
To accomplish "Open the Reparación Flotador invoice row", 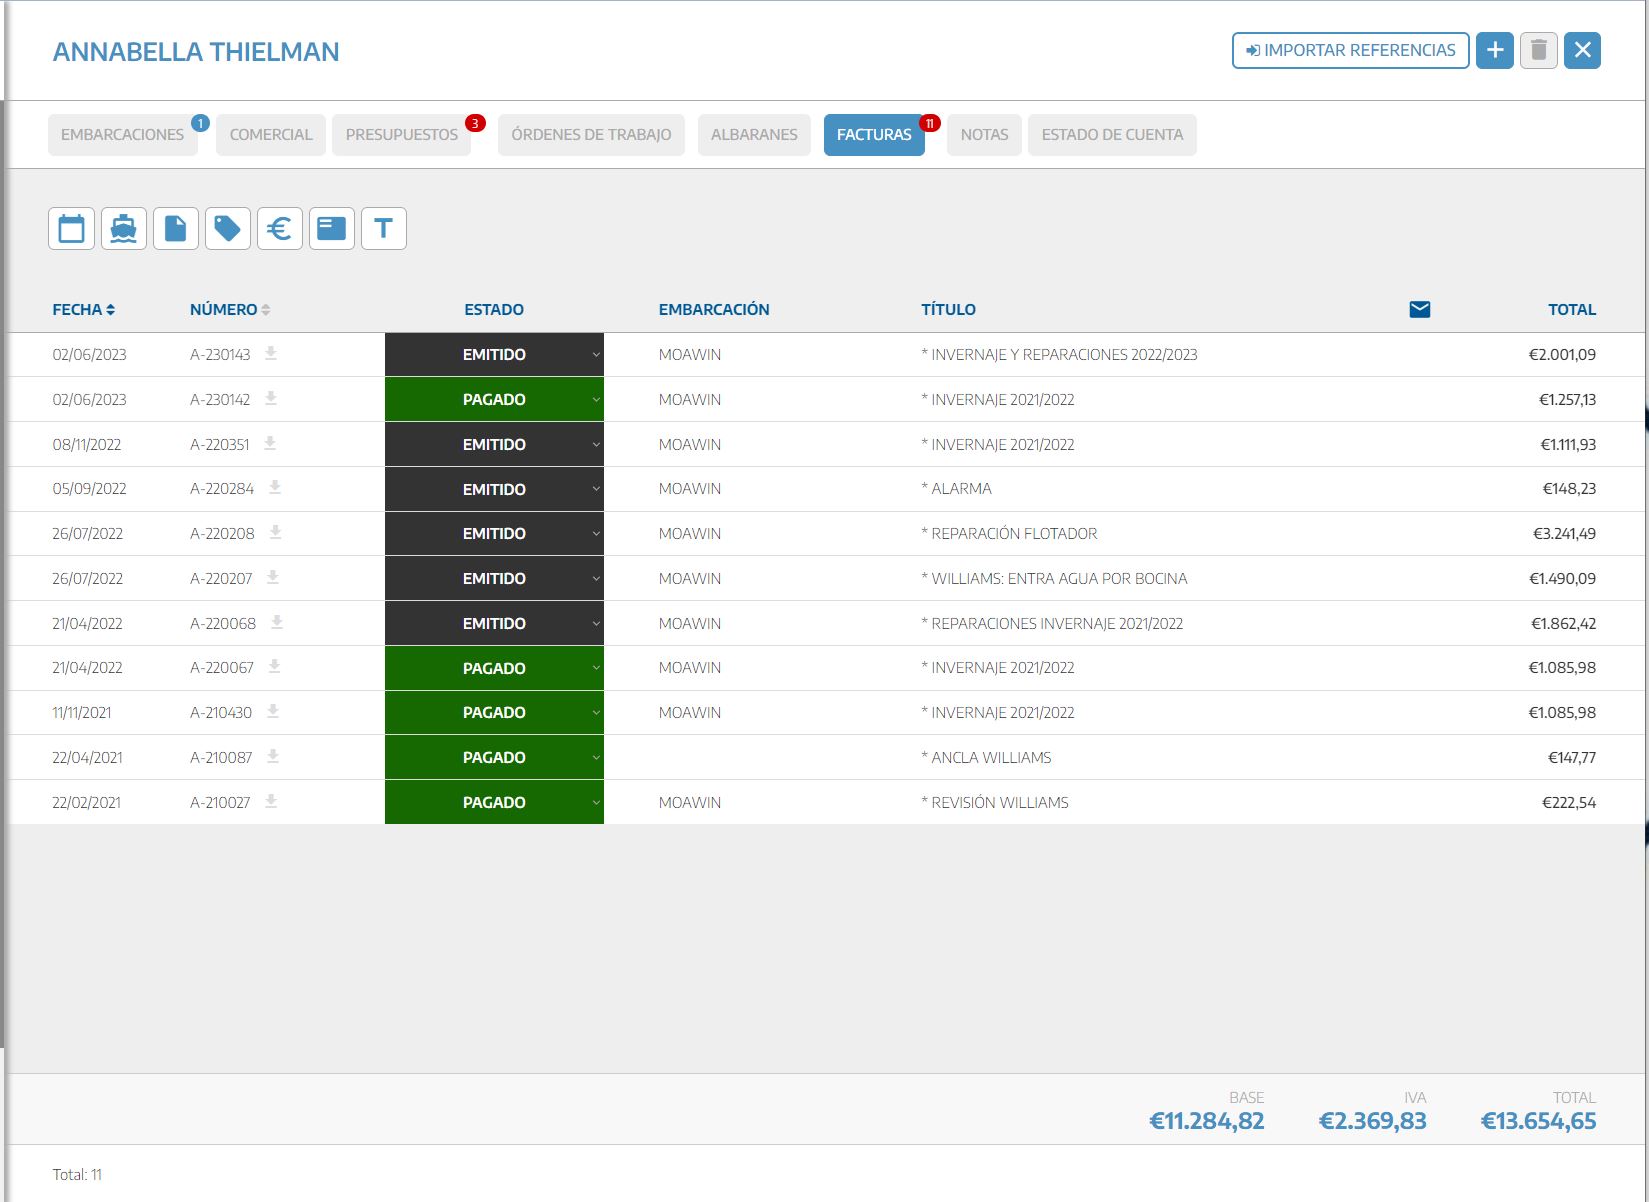I will point(1013,534).
